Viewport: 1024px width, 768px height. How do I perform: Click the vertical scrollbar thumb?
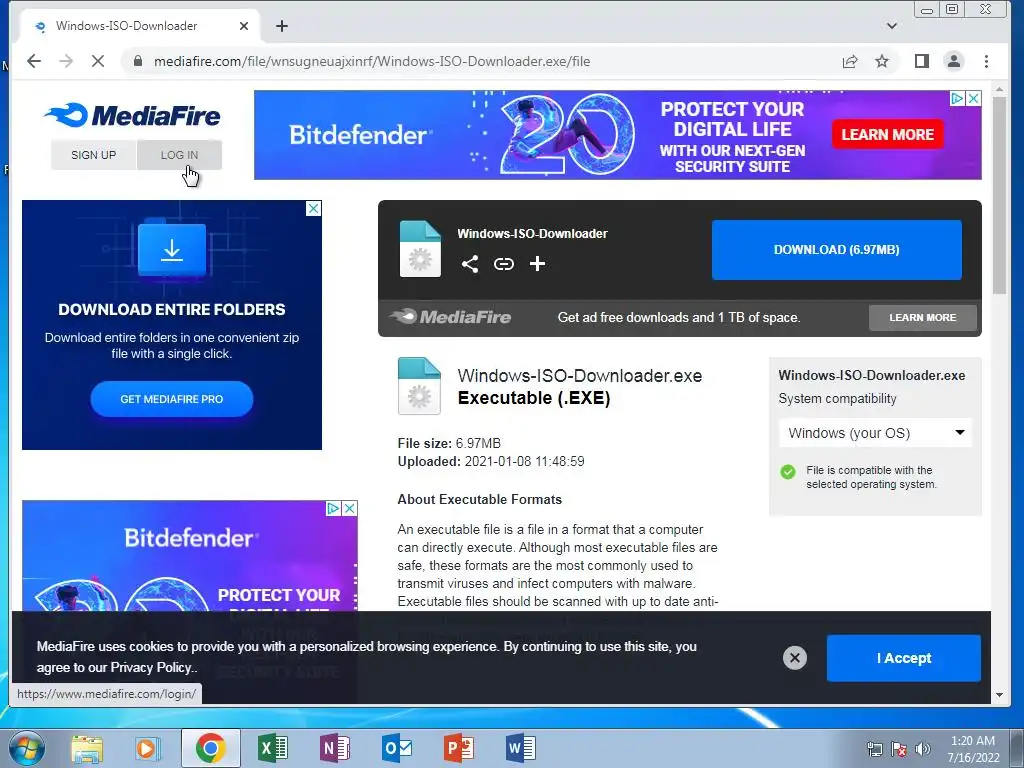pyautogui.click(x=999, y=196)
